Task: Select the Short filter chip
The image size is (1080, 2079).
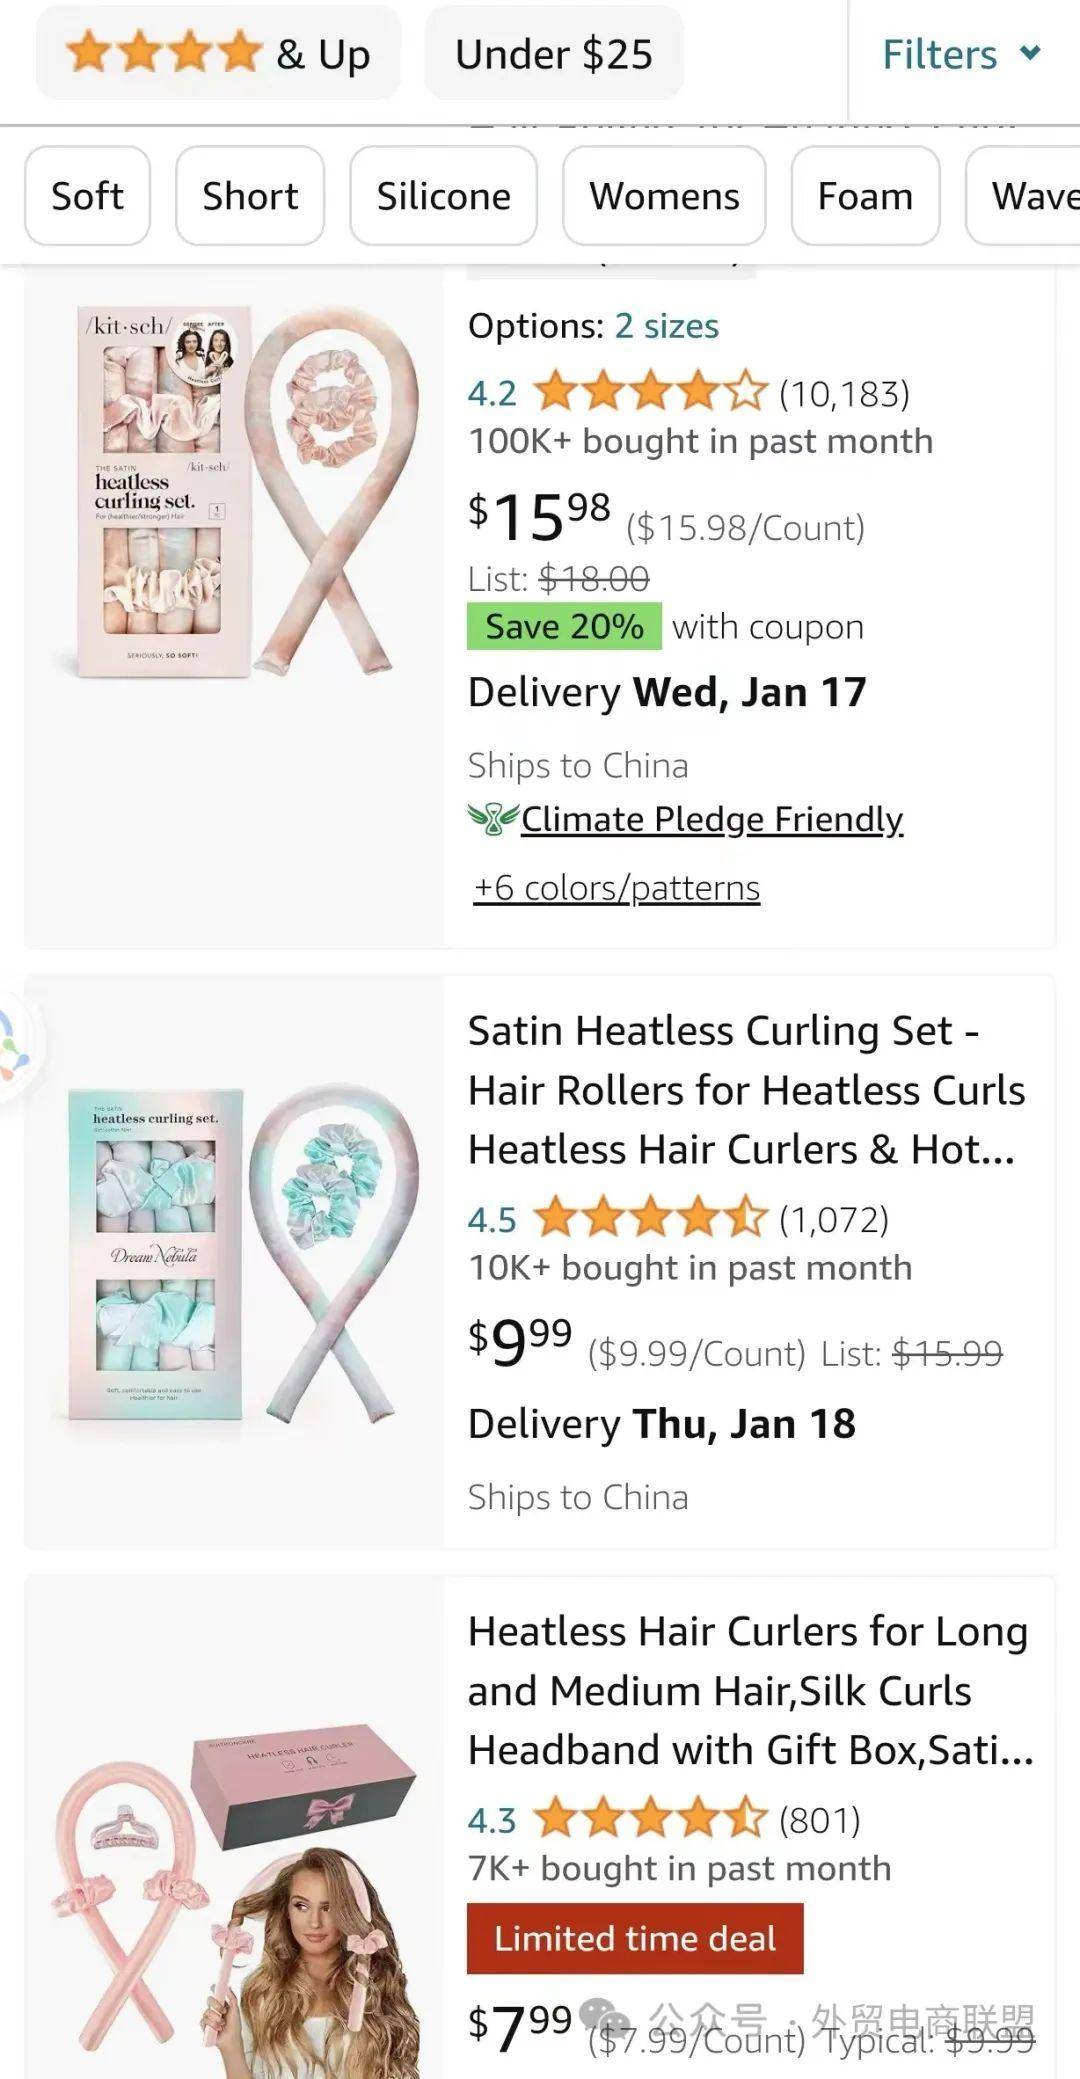Action: coord(250,196)
